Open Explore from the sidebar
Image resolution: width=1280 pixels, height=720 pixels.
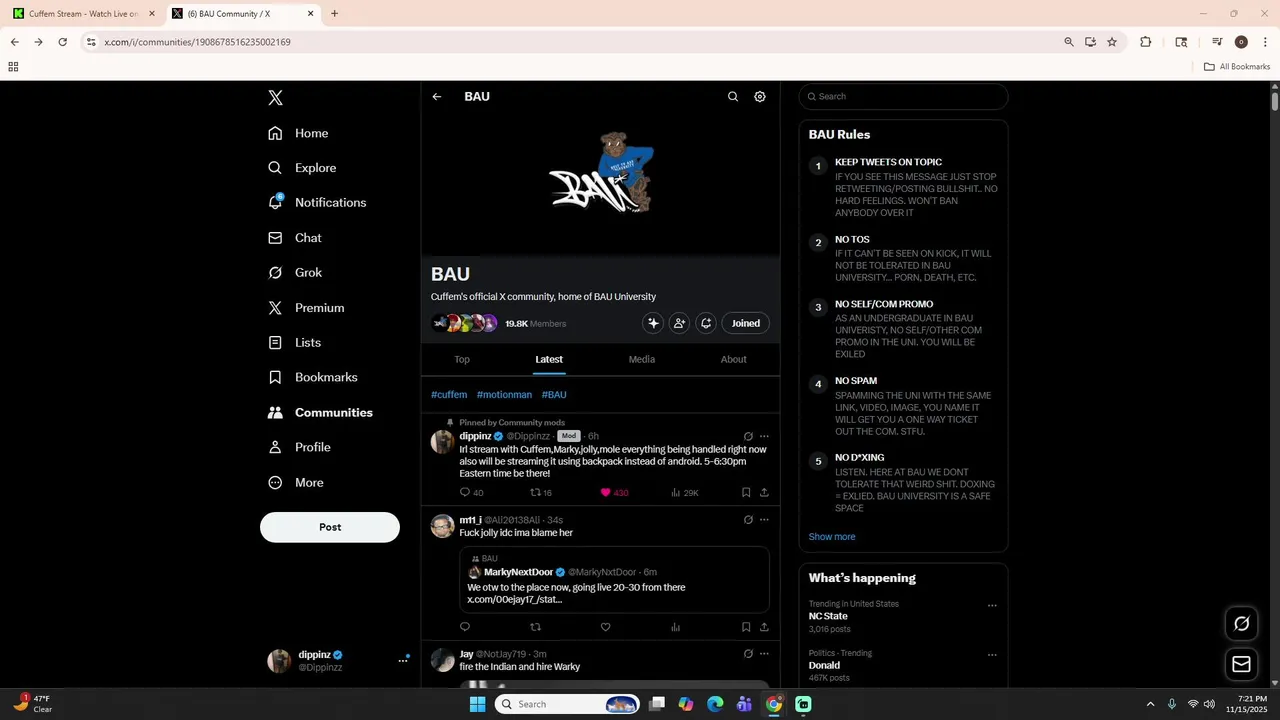pyautogui.click(x=302, y=168)
